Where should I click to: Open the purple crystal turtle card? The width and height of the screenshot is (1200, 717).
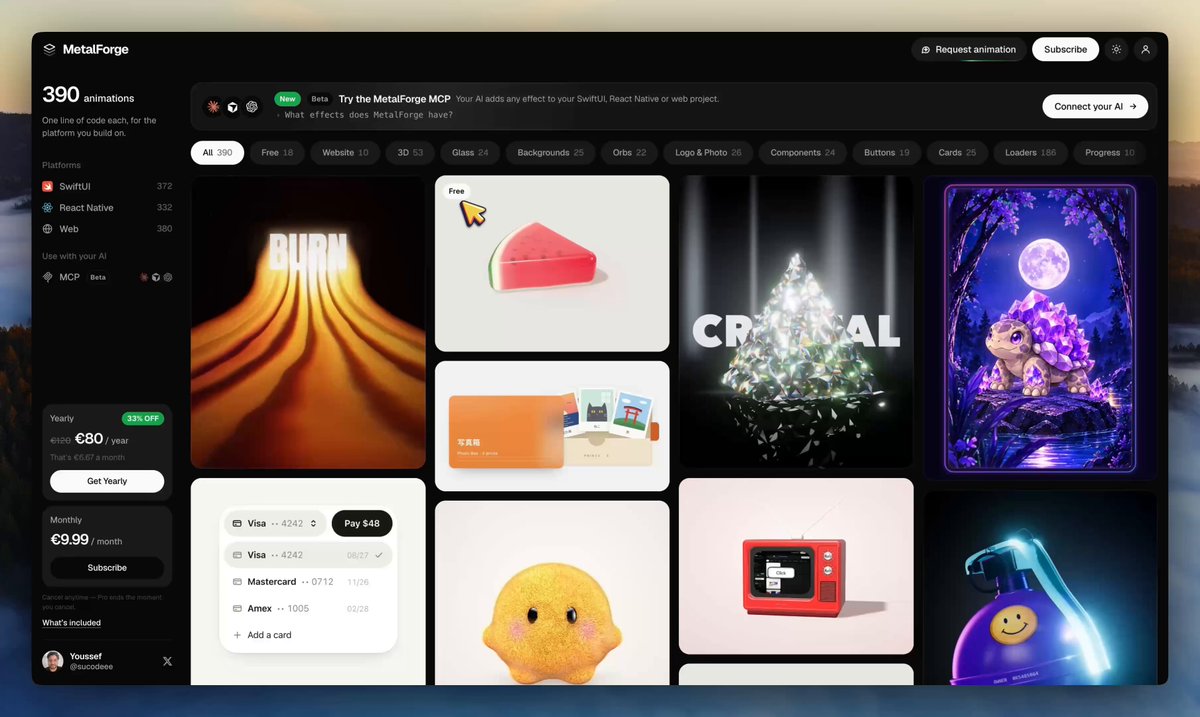[x=1040, y=328]
